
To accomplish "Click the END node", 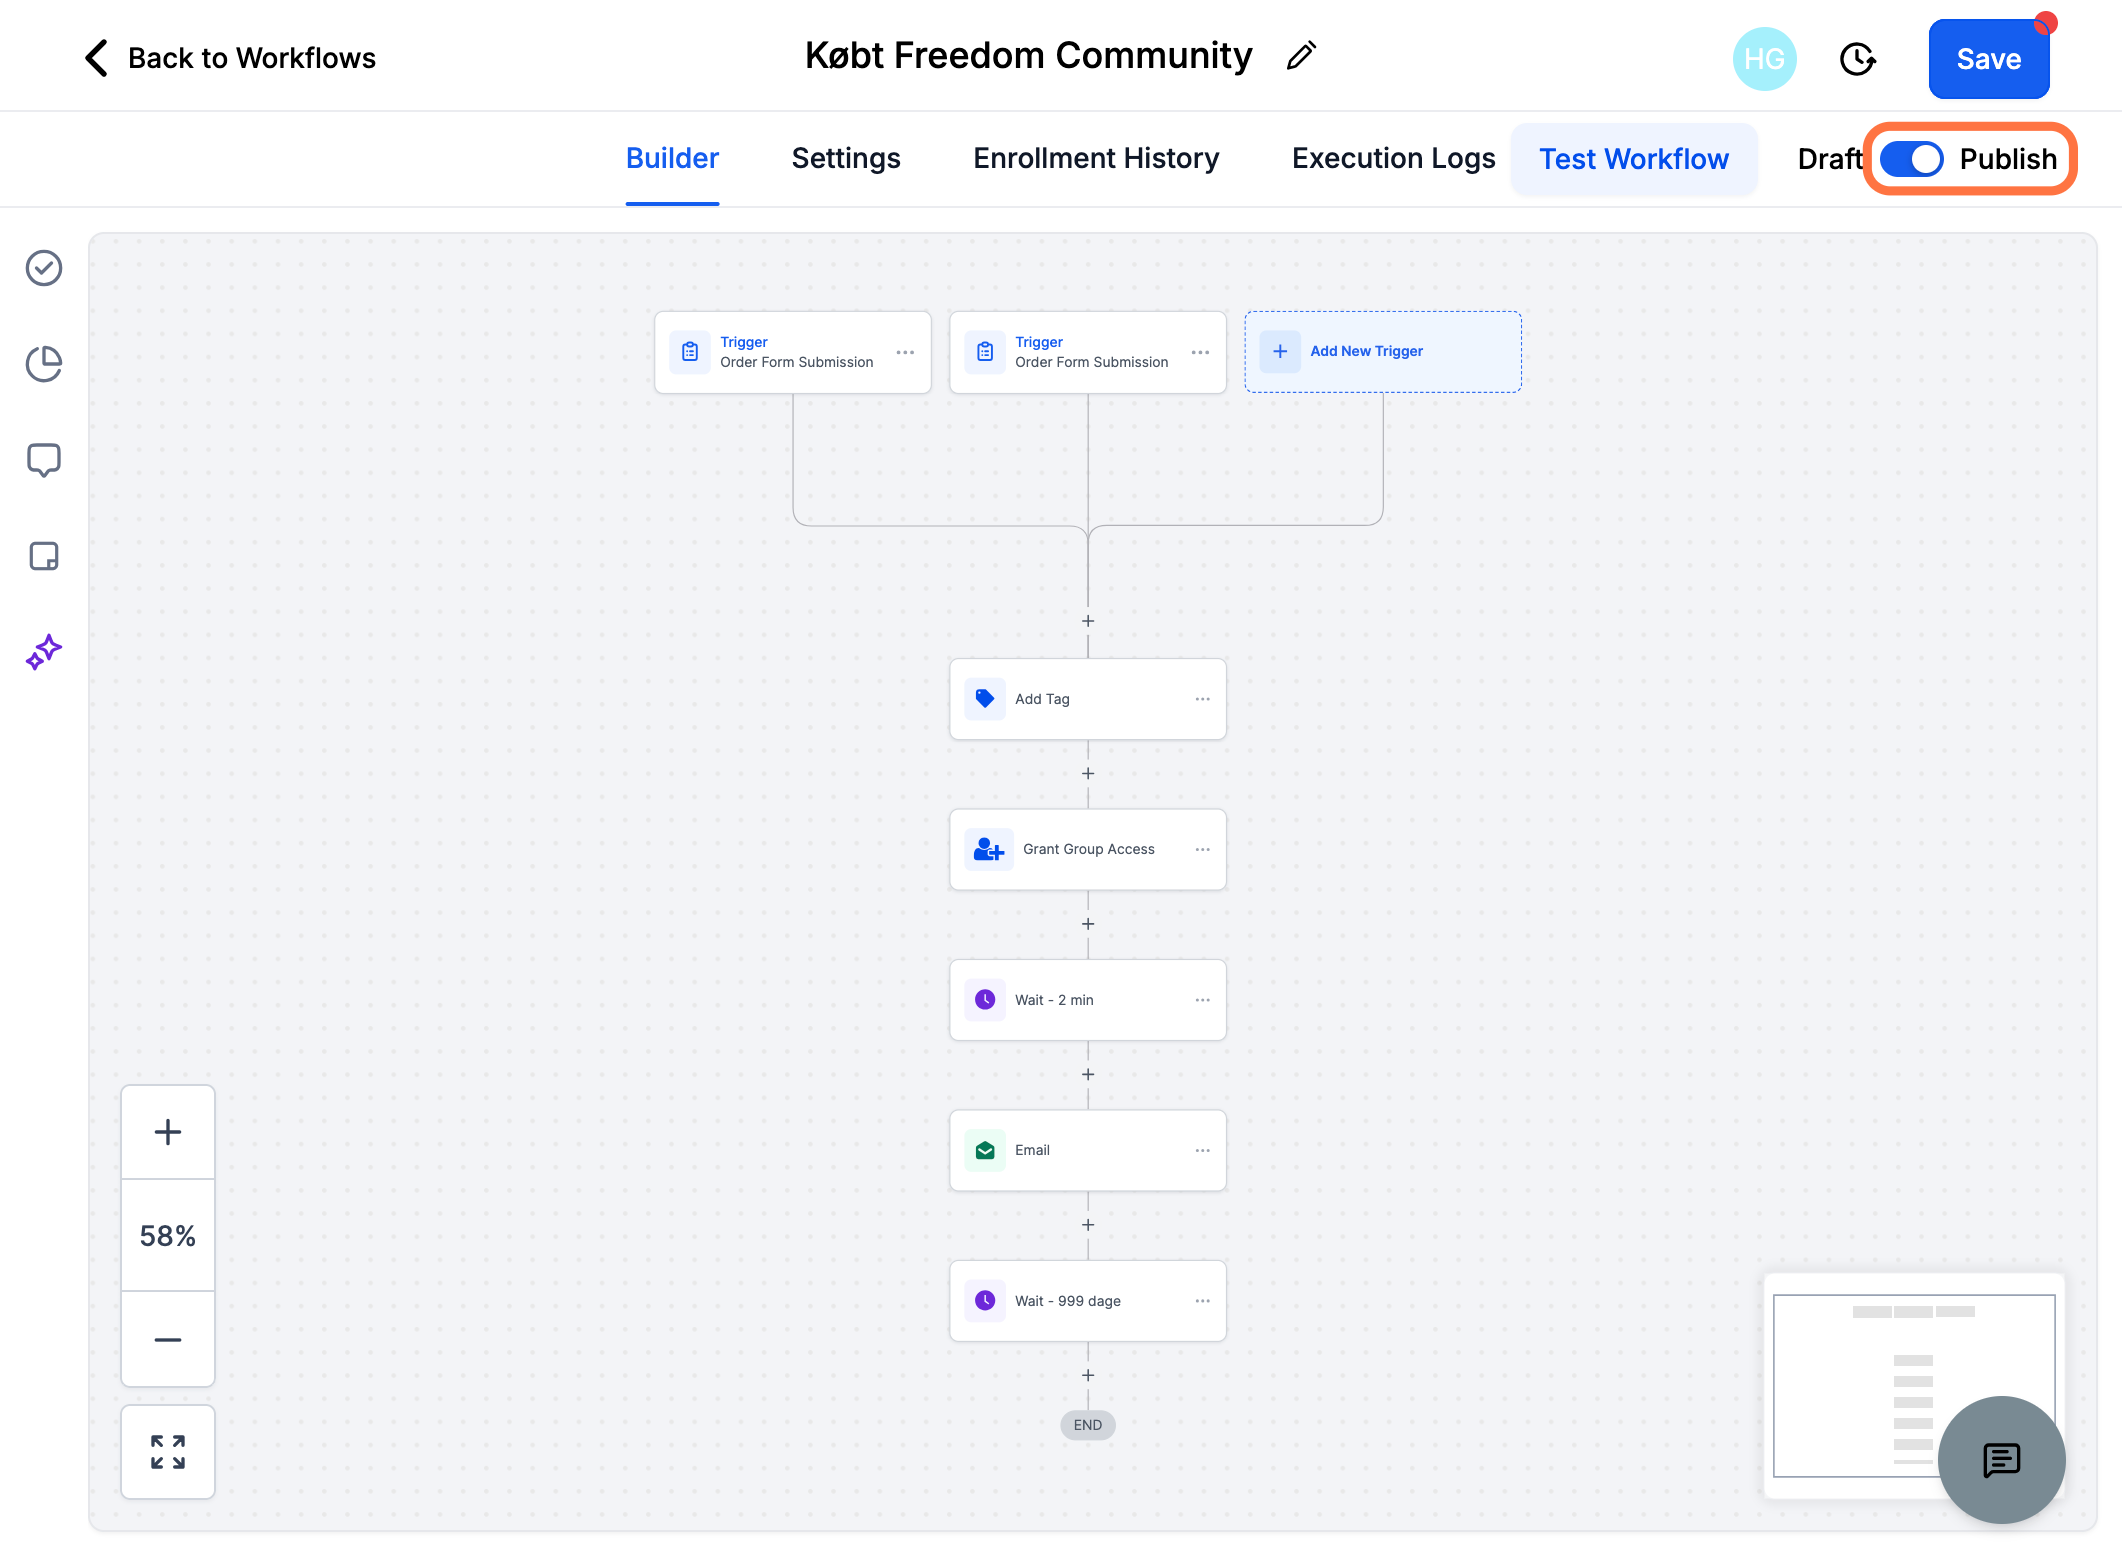I will click(1088, 1425).
